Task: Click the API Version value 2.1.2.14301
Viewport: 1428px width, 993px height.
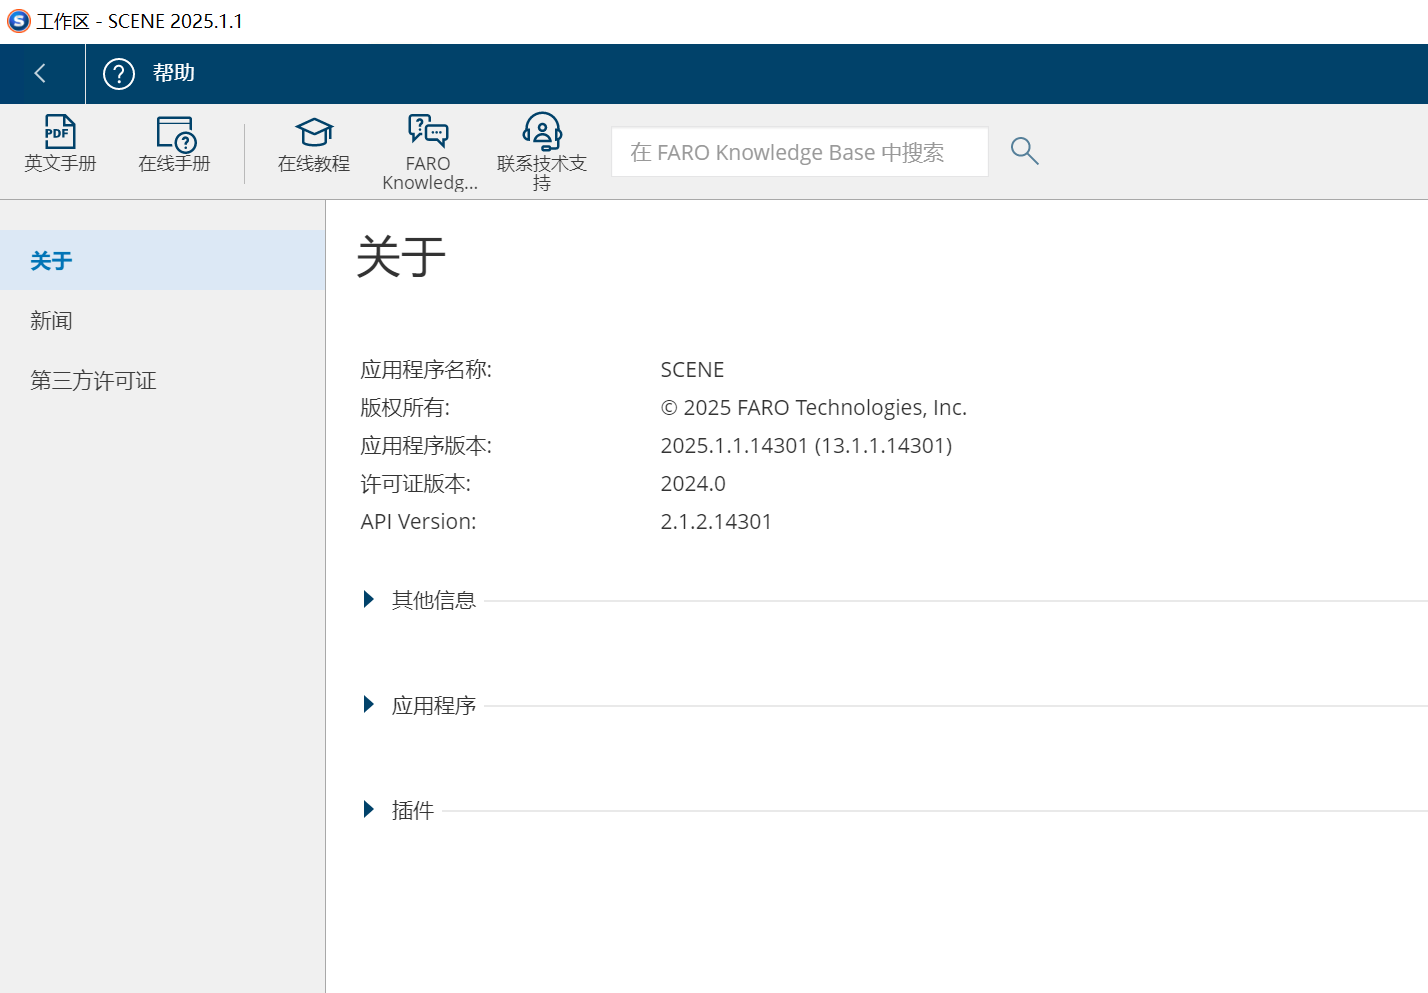Action: [717, 521]
